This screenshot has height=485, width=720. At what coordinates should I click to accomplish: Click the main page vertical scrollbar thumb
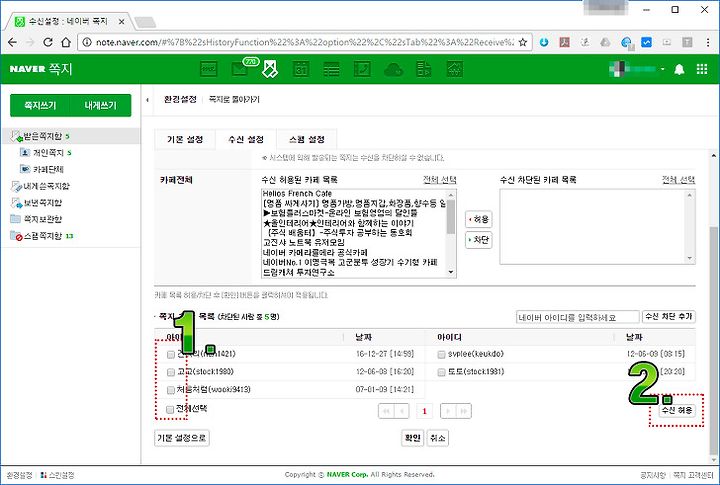coord(714,340)
